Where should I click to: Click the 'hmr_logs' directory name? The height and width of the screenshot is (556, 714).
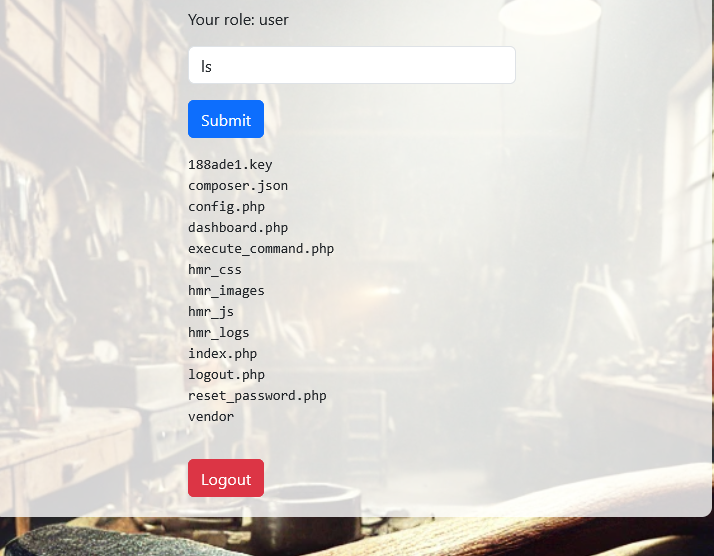pos(219,332)
